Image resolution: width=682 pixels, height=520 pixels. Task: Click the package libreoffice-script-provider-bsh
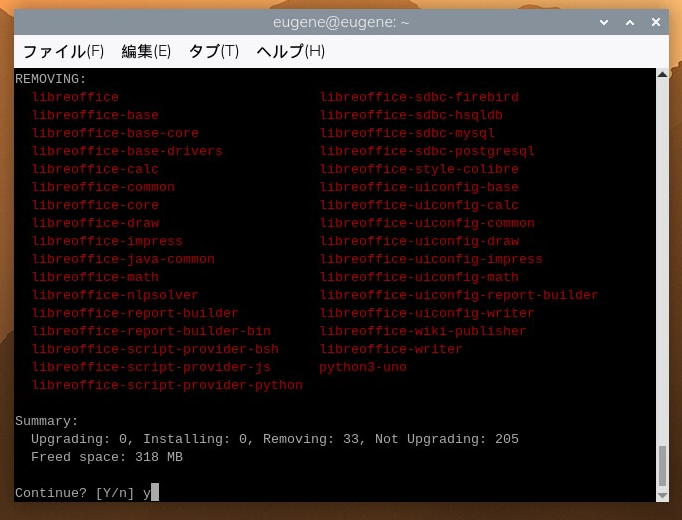(155, 349)
